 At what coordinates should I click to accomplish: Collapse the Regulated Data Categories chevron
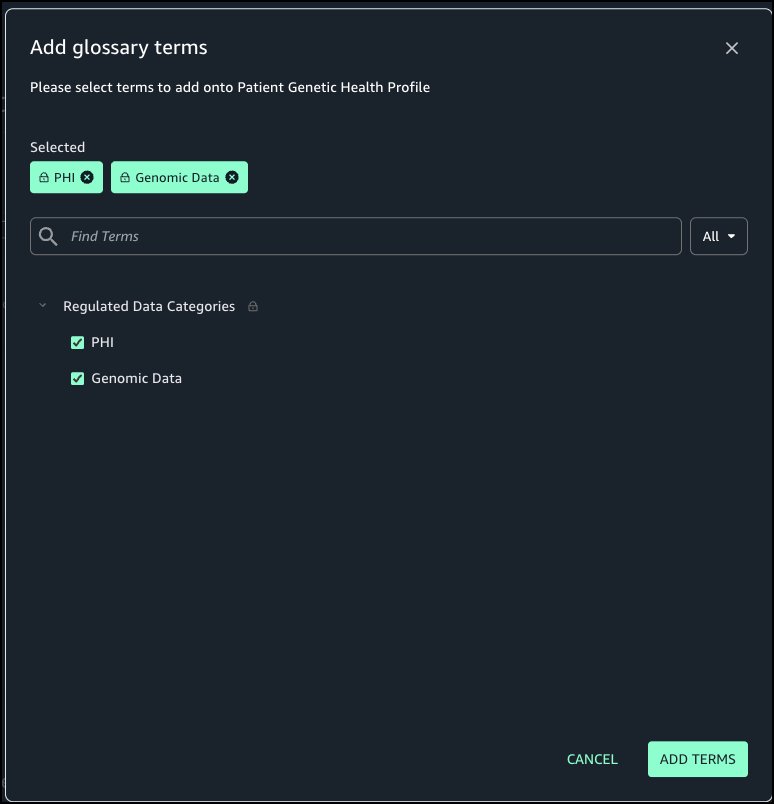[42, 306]
